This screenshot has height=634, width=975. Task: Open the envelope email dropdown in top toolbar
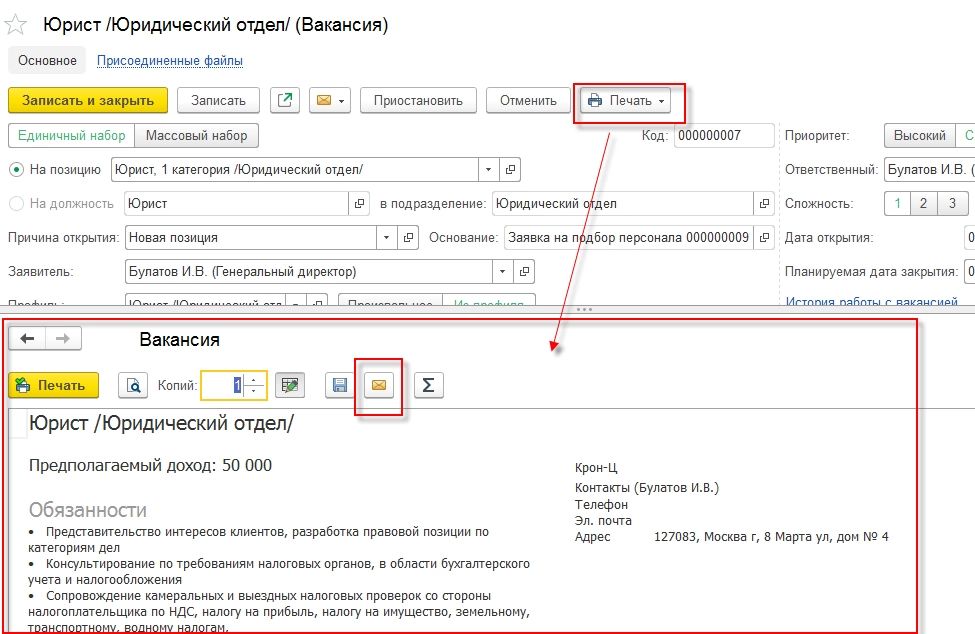(330, 101)
